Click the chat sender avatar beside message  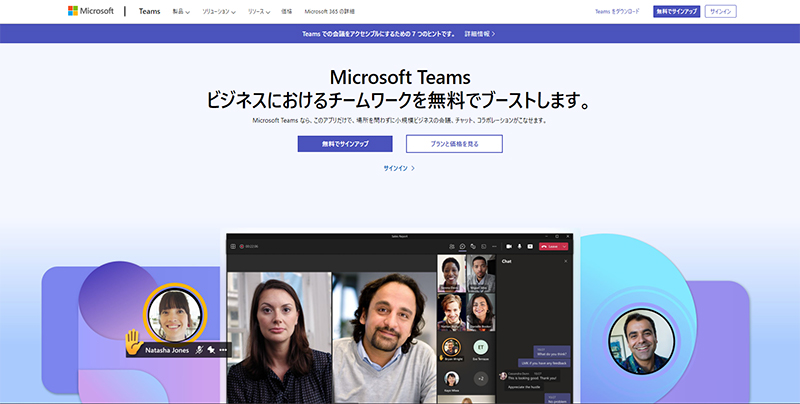tap(503, 376)
